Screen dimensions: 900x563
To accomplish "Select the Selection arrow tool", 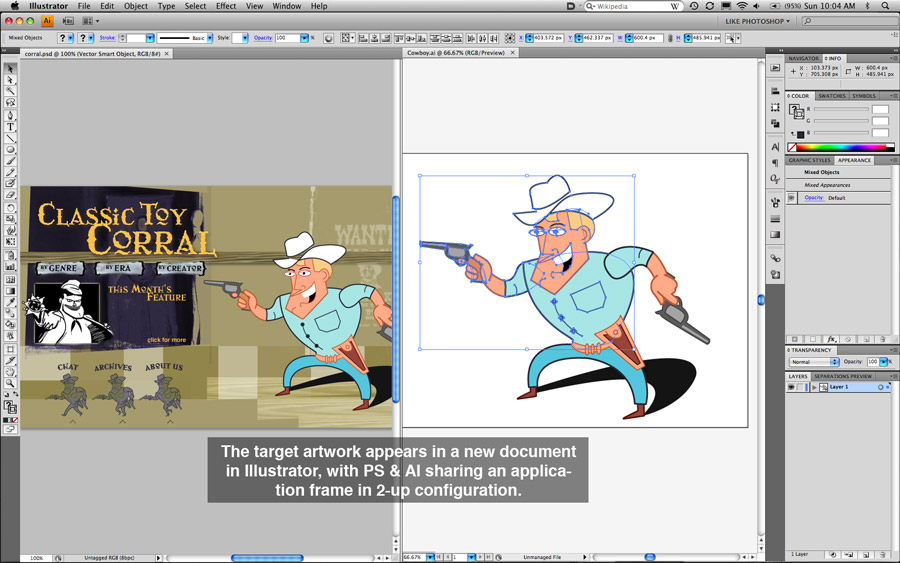I will (11, 69).
